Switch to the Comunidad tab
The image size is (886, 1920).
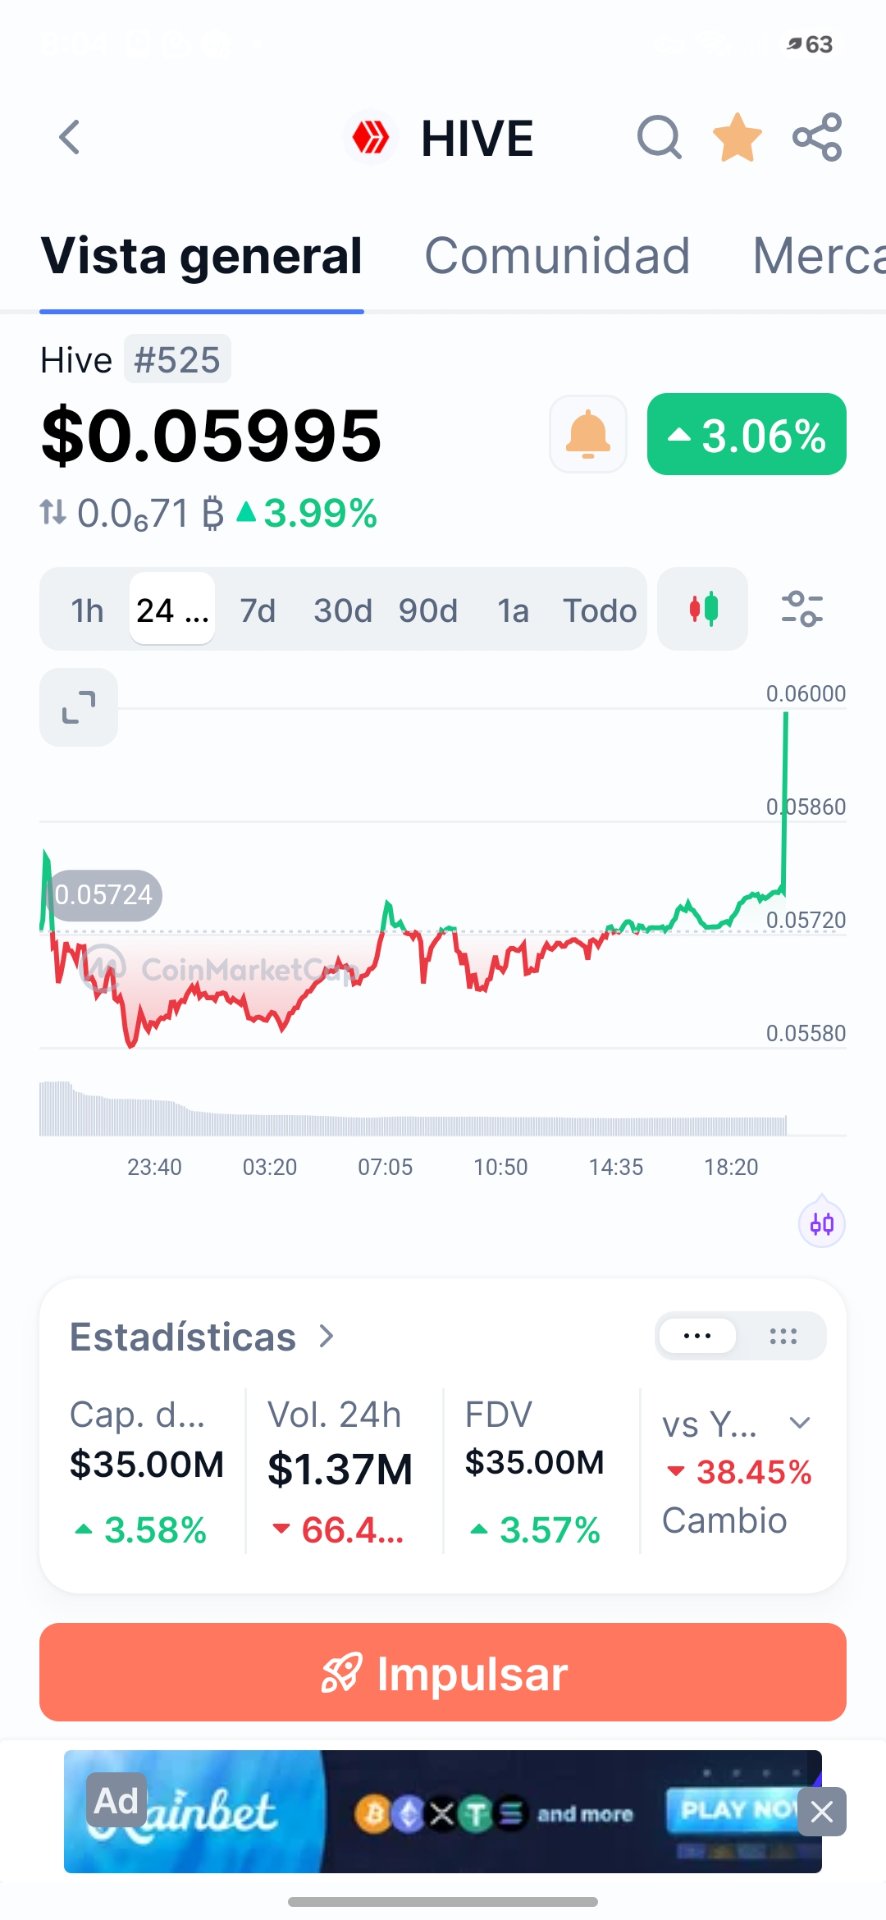tap(557, 256)
